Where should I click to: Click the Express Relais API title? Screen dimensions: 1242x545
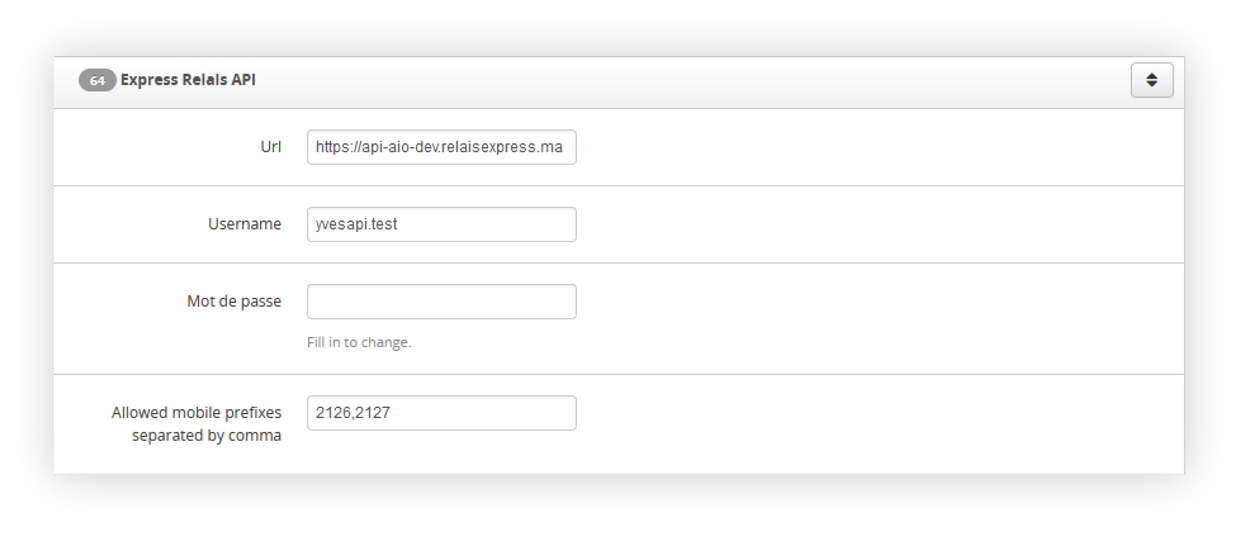(188, 80)
